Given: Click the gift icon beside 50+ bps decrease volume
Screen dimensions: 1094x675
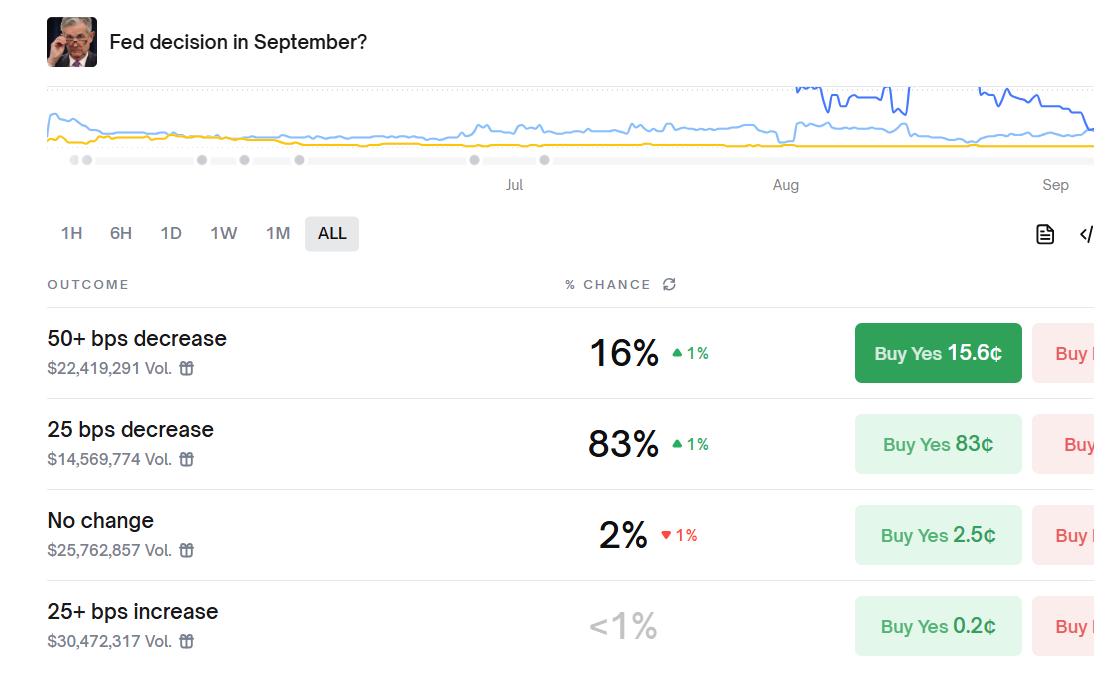Looking at the screenshot, I should pyautogui.click(x=187, y=368).
